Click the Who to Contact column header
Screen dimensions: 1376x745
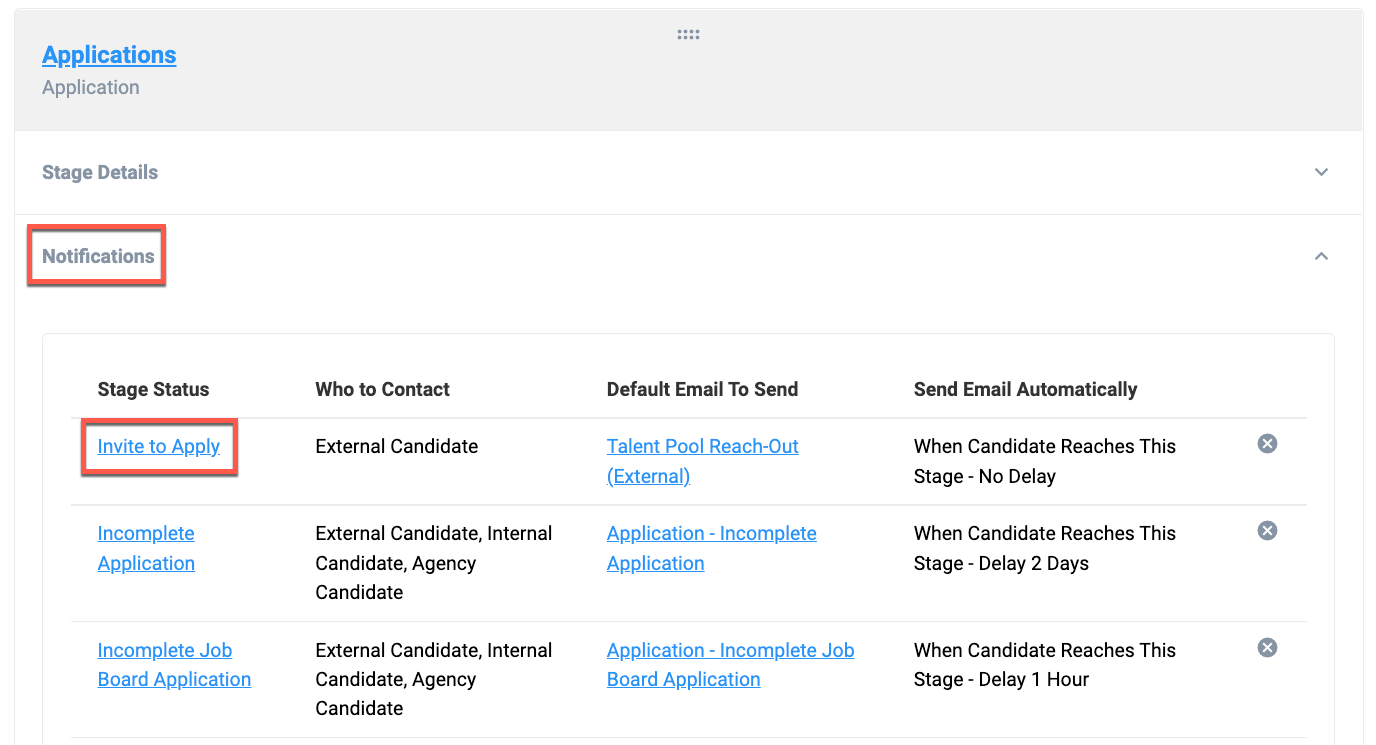point(382,390)
